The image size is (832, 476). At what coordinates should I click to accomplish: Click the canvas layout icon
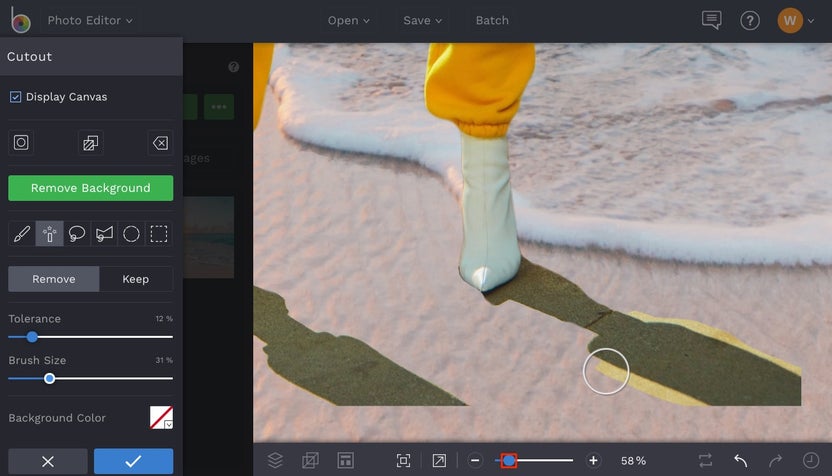tap(345, 460)
